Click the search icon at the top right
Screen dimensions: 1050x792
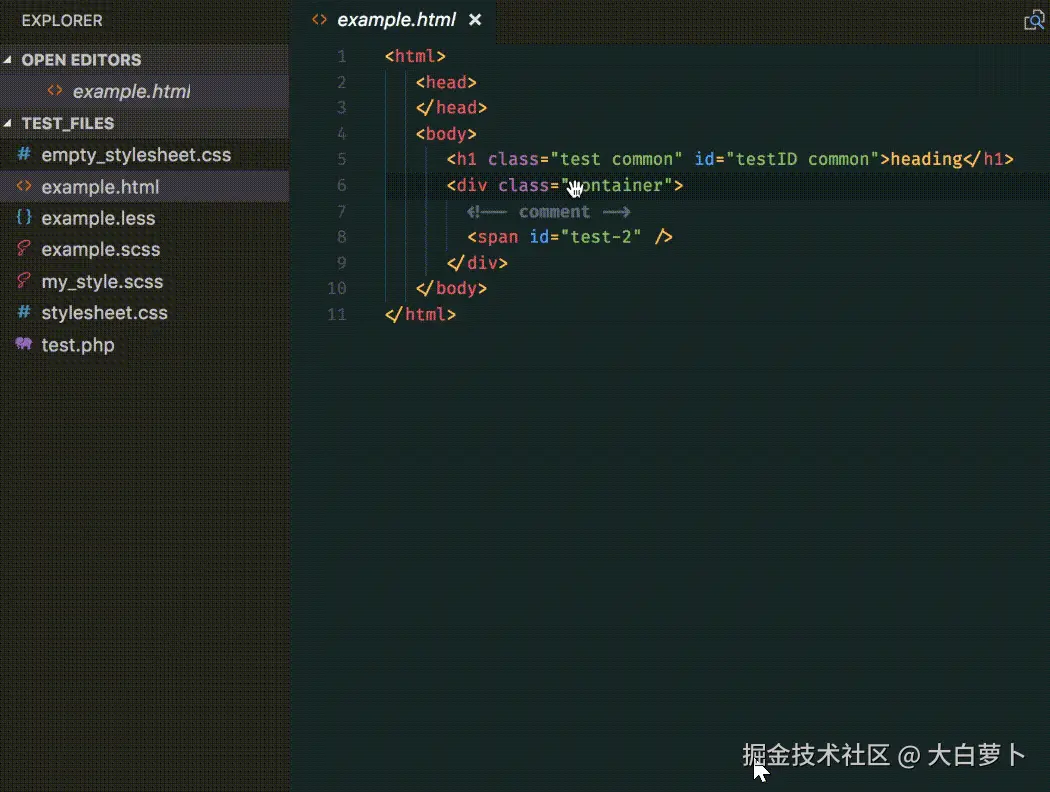[x=1034, y=19]
